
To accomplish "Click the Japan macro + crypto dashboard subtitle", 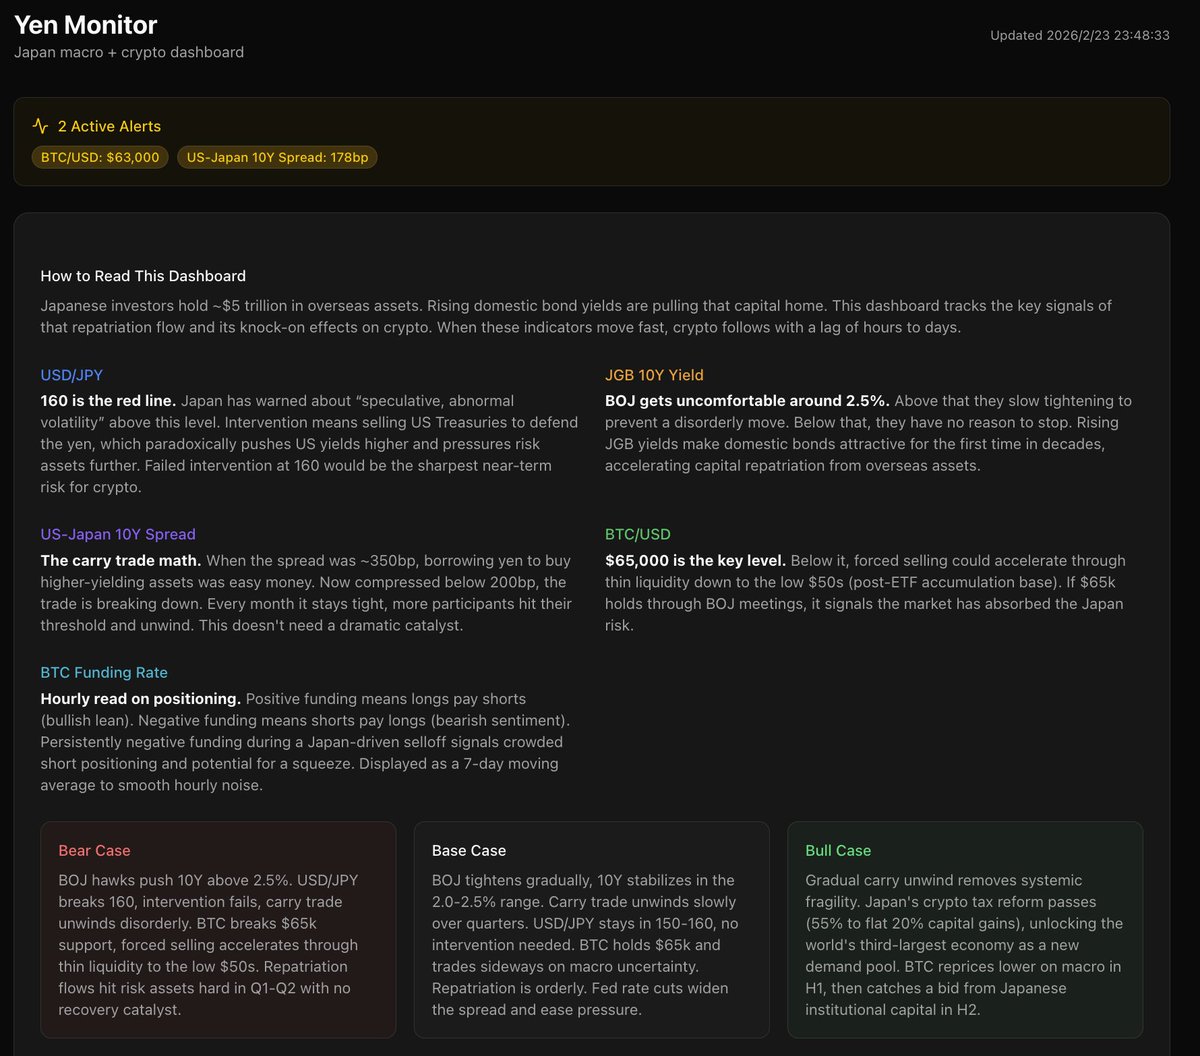I will (129, 52).
